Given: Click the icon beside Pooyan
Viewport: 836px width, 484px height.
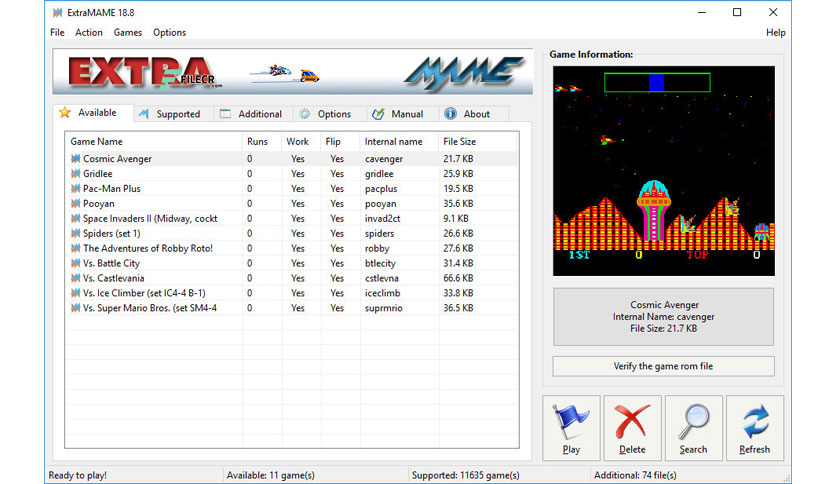Looking at the screenshot, I should click(76, 204).
